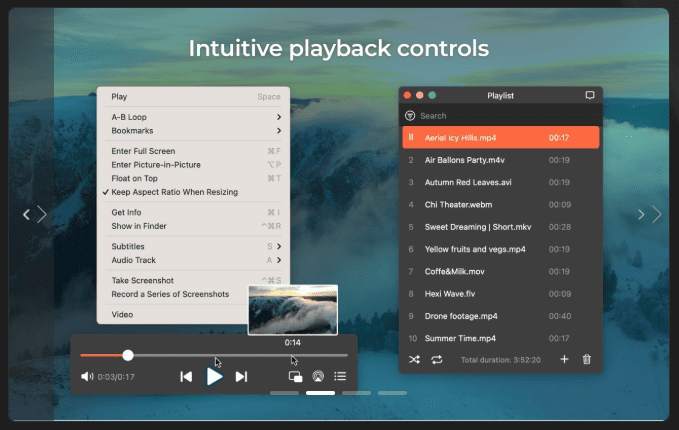Screen dimensions: 679x430
Task: Open AirPlay streaming from the control bar
Action: click(318, 376)
